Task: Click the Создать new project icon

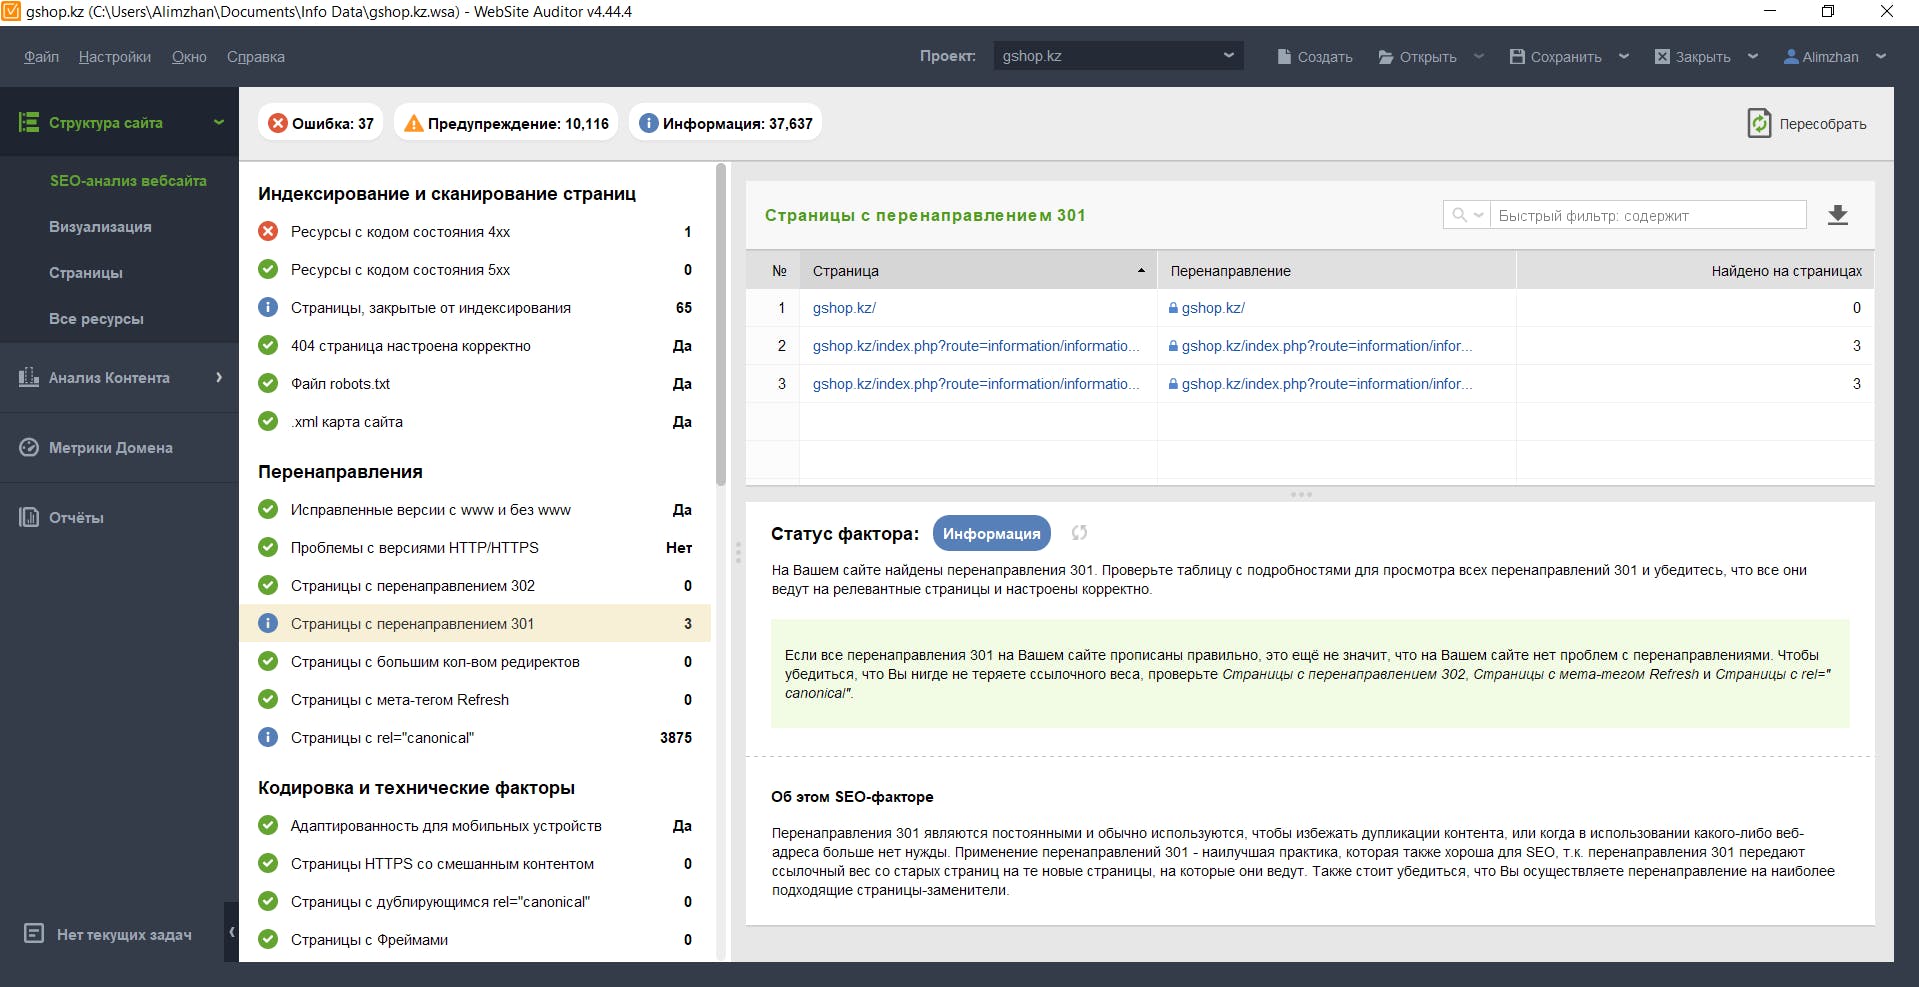Action: point(1284,57)
